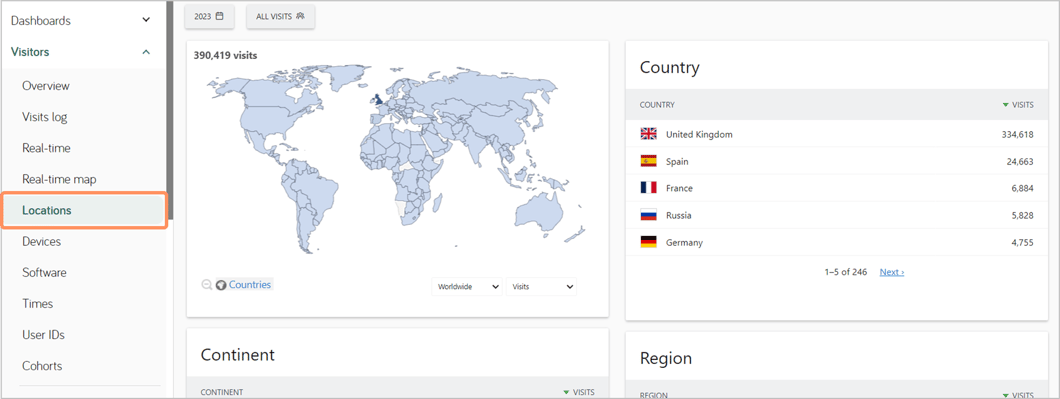Open the 2023 date picker button
Screen dimensions: 1060x399
pos(210,17)
